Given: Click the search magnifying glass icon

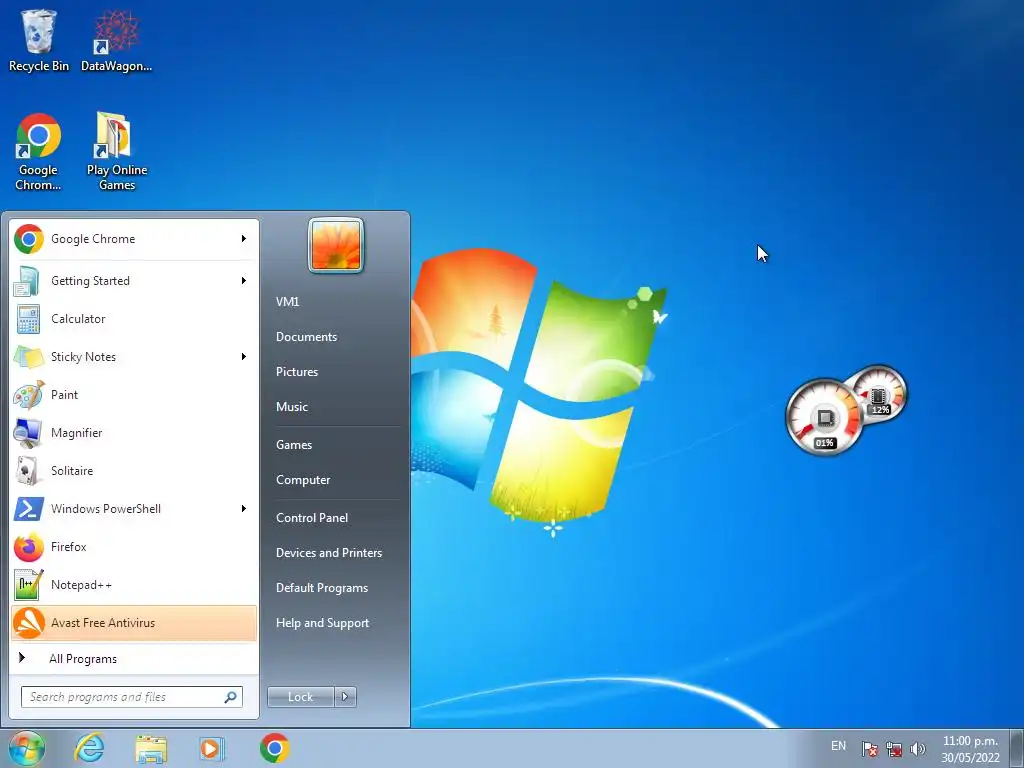Looking at the screenshot, I should [231, 697].
